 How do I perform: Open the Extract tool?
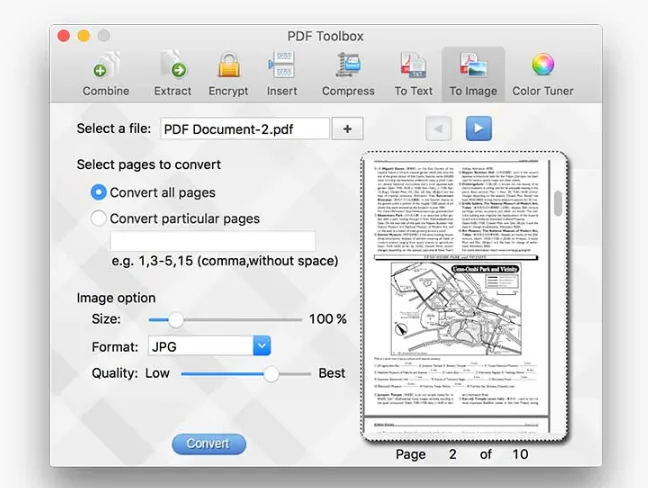pyautogui.click(x=172, y=74)
